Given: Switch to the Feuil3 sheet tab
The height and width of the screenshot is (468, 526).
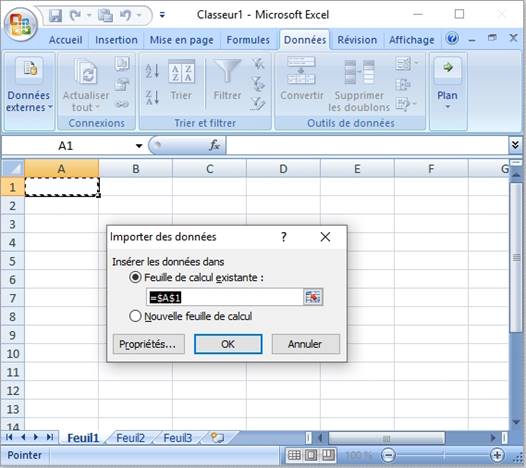Looking at the screenshot, I should click(177, 438).
